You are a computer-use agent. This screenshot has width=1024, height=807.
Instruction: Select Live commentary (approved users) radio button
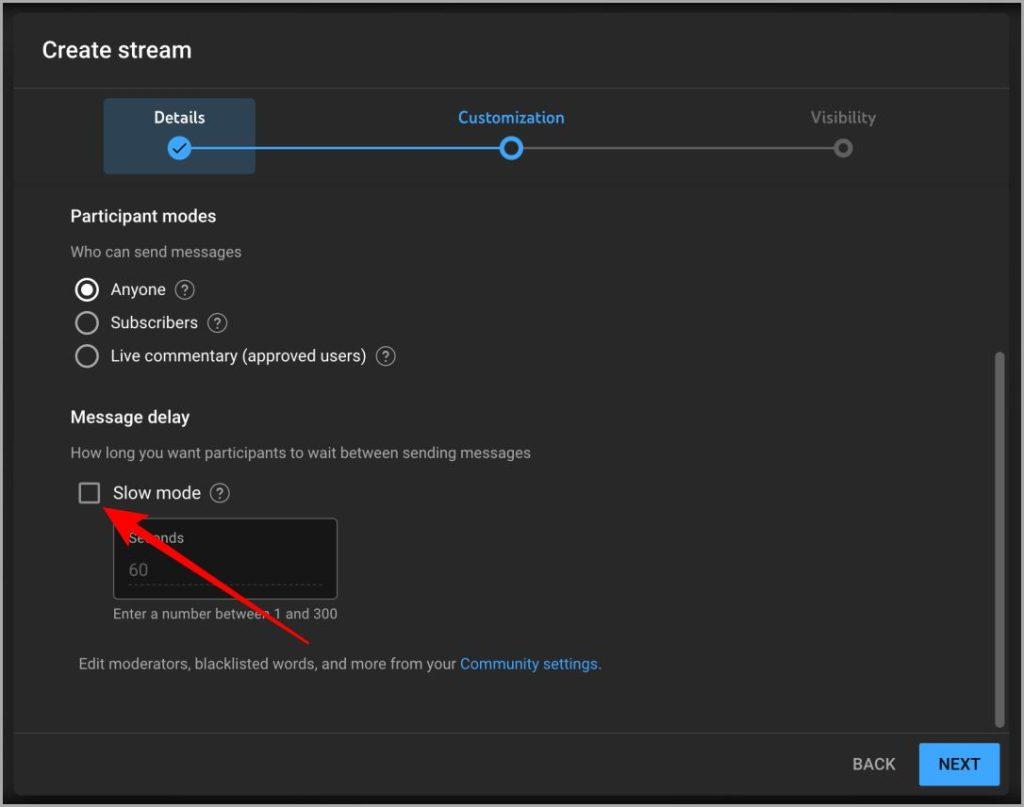pyautogui.click(x=87, y=356)
